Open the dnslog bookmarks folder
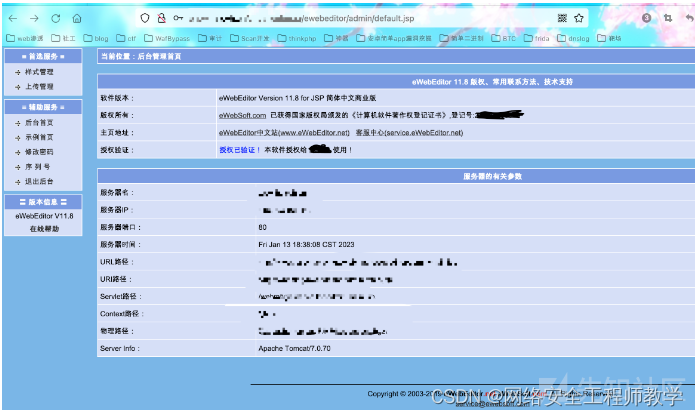The height and width of the screenshot is (416, 698). point(573,38)
